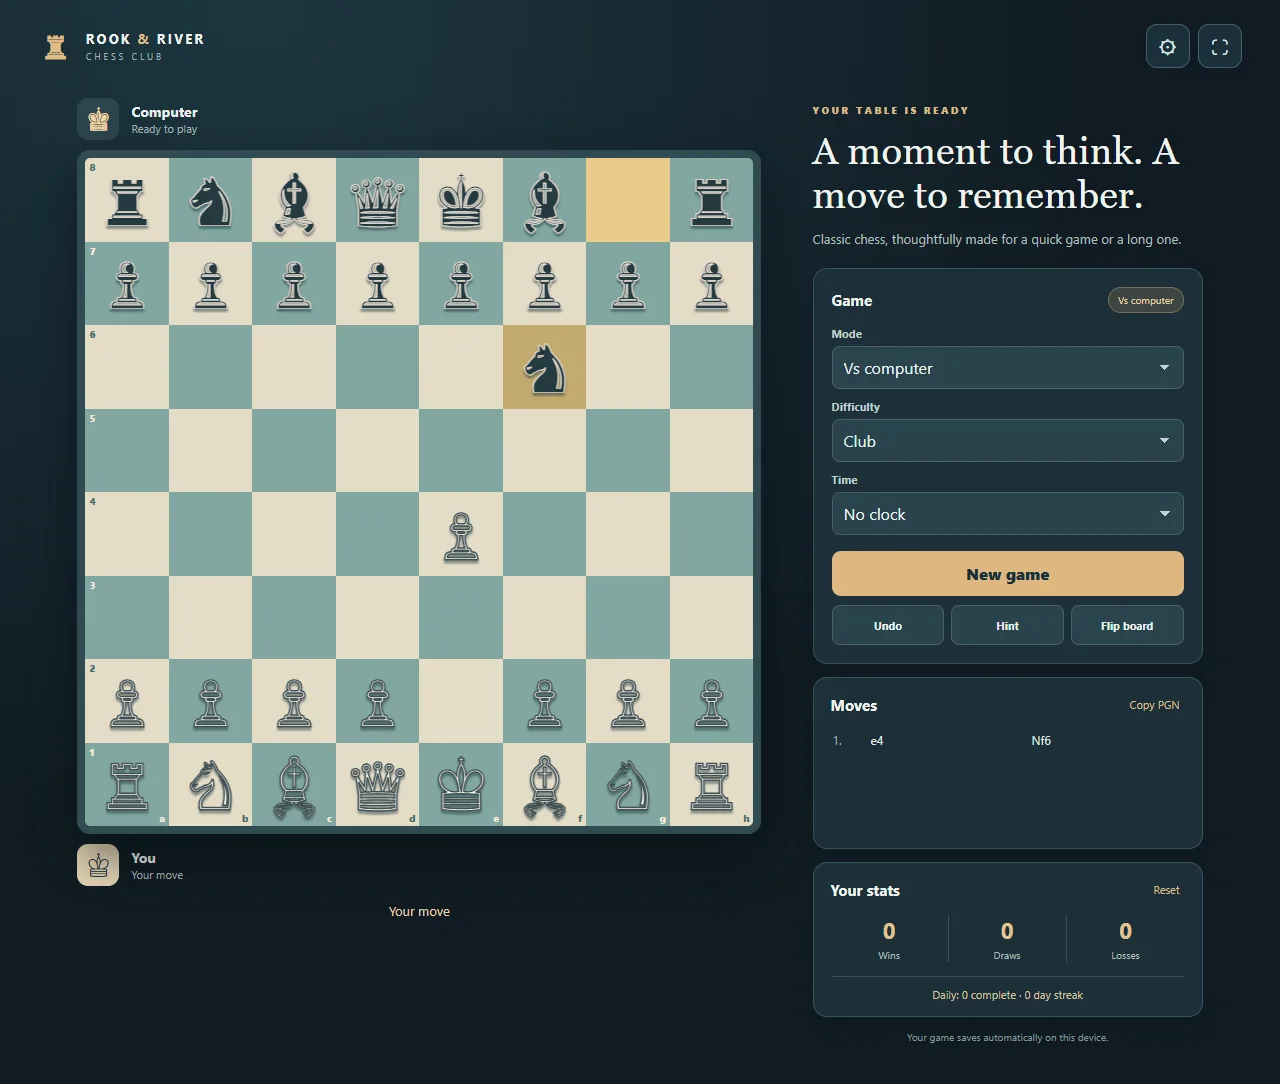Select the white pawn on a2
1280x1084 pixels.
pyautogui.click(x=127, y=701)
